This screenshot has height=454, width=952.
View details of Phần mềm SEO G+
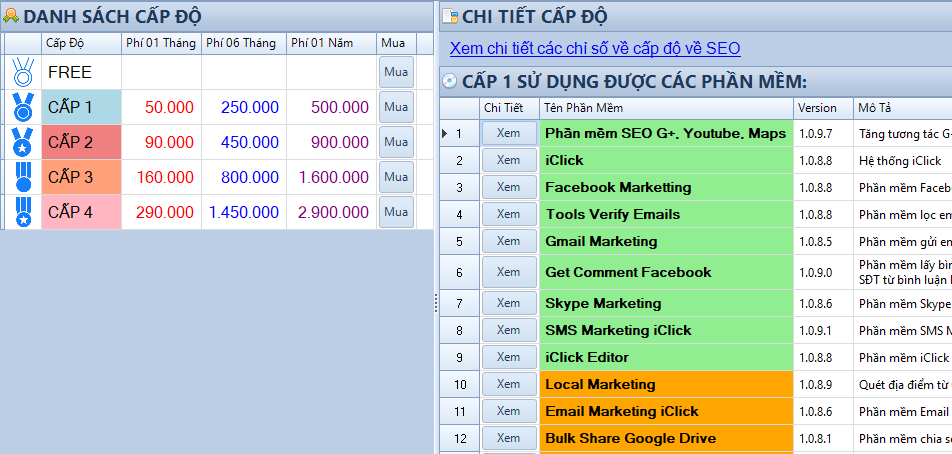click(509, 133)
